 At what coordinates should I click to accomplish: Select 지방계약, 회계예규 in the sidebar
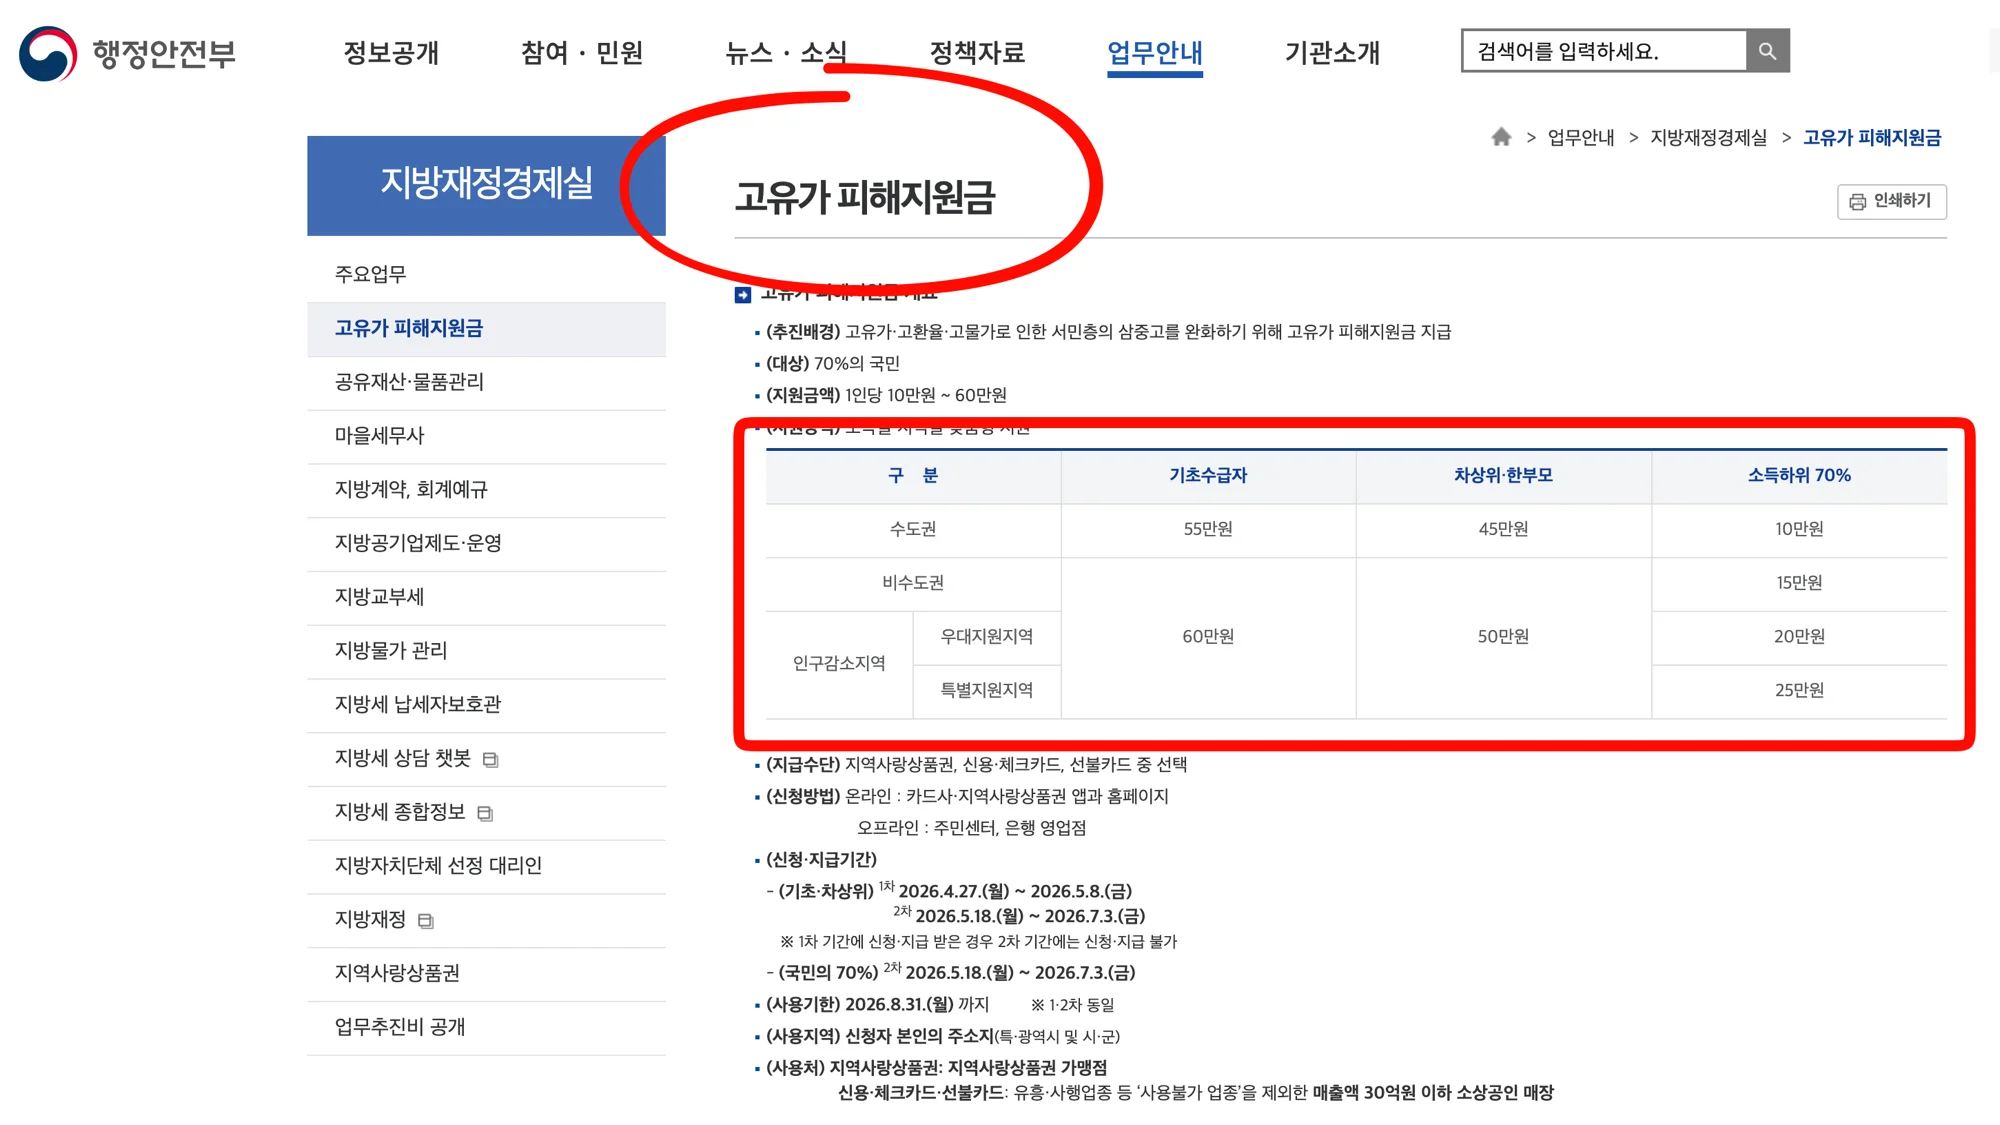click(486, 490)
